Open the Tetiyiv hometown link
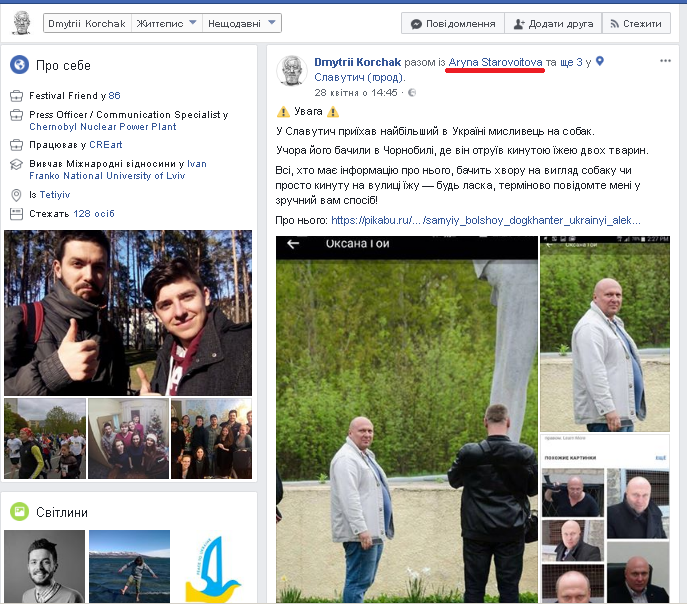 (55, 195)
